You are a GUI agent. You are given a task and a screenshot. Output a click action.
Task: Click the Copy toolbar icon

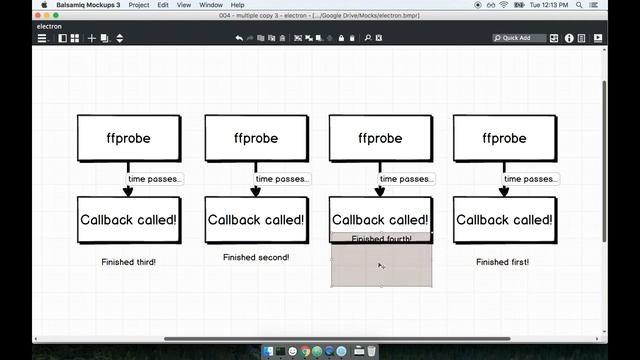click(260, 38)
